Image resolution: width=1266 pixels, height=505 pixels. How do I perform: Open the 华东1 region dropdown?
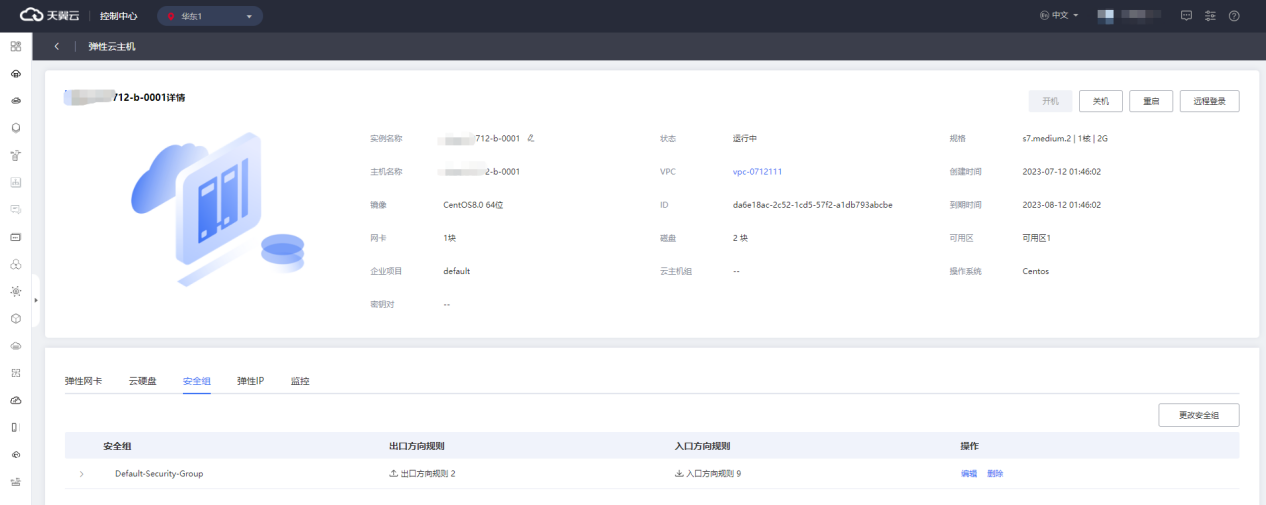[x=209, y=16]
